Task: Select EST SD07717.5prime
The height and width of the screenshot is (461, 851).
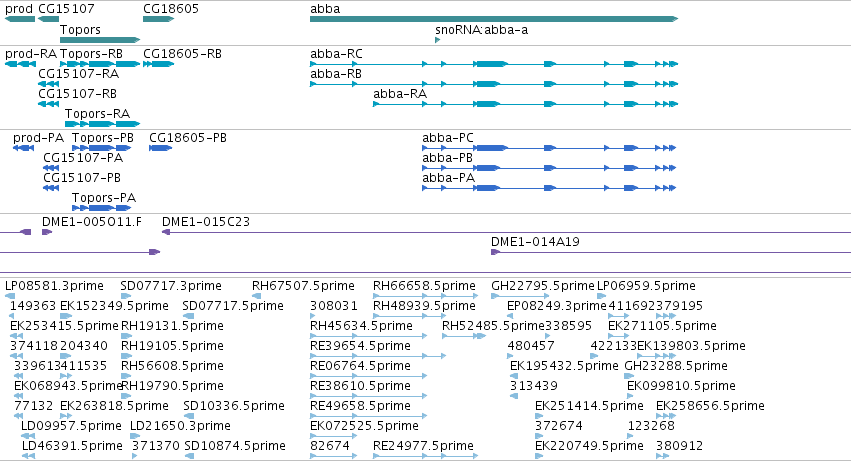Action: (x=233, y=306)
